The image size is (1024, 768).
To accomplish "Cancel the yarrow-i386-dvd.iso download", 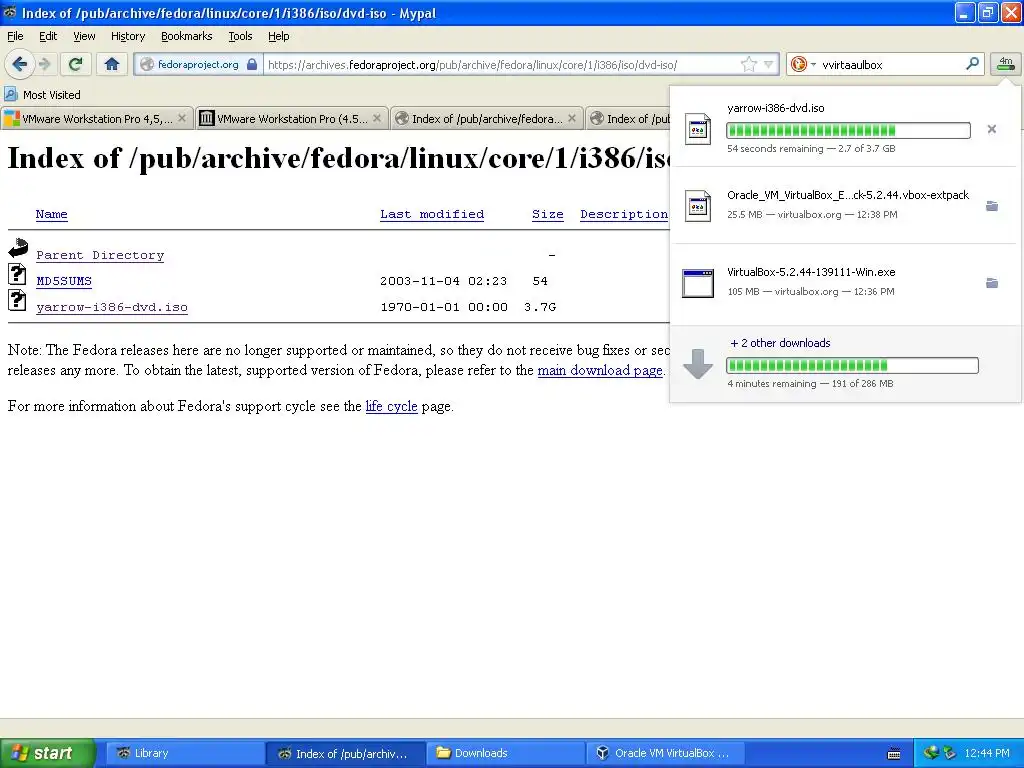I will [991, 129].
